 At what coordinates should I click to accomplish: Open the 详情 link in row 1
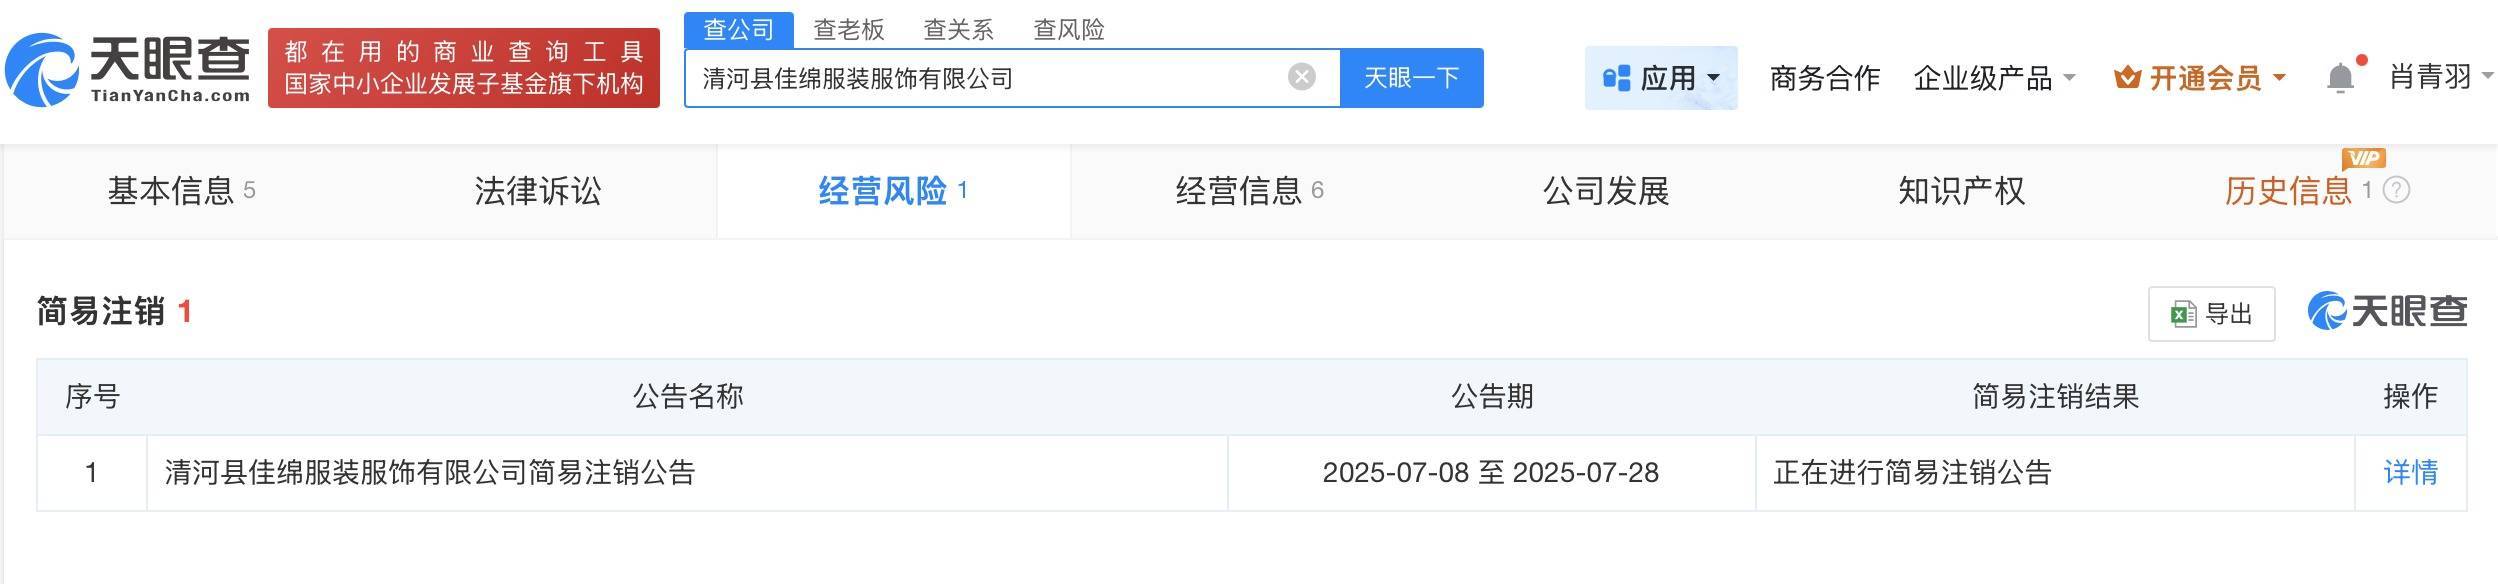[x=2410, y=472]
